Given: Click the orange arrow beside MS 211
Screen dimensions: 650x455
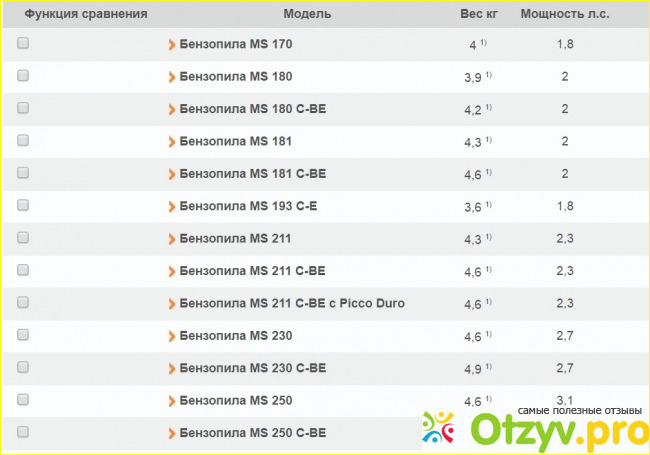Looking at the screenshot, I should 172,239.
